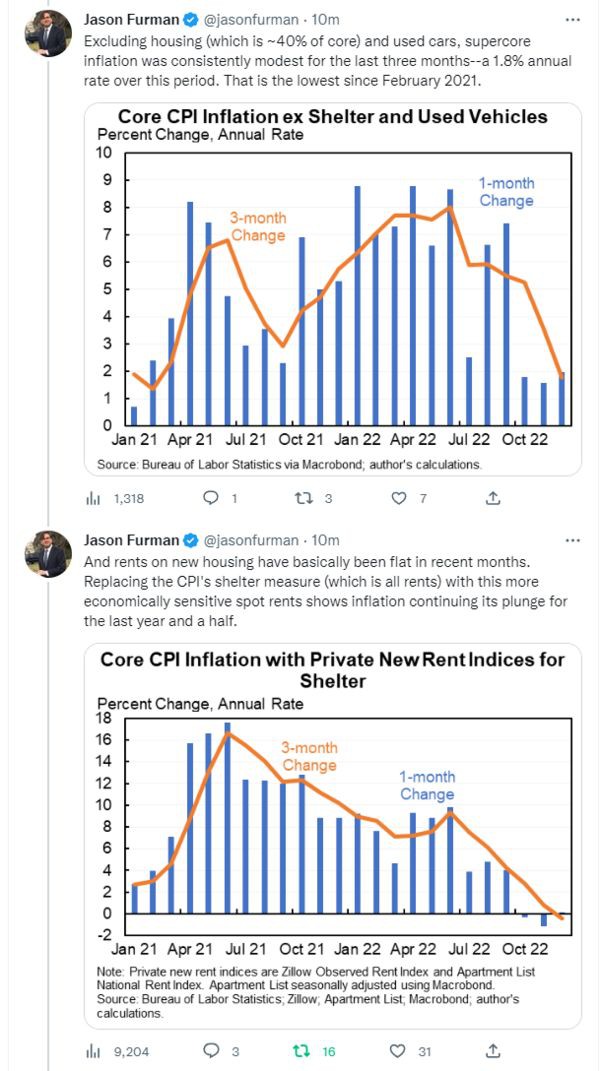The height and width of the screenshot is (1071, 600).
Task: Open more options on second tweet
Action: pyautogui.click(x=572, y=540)
